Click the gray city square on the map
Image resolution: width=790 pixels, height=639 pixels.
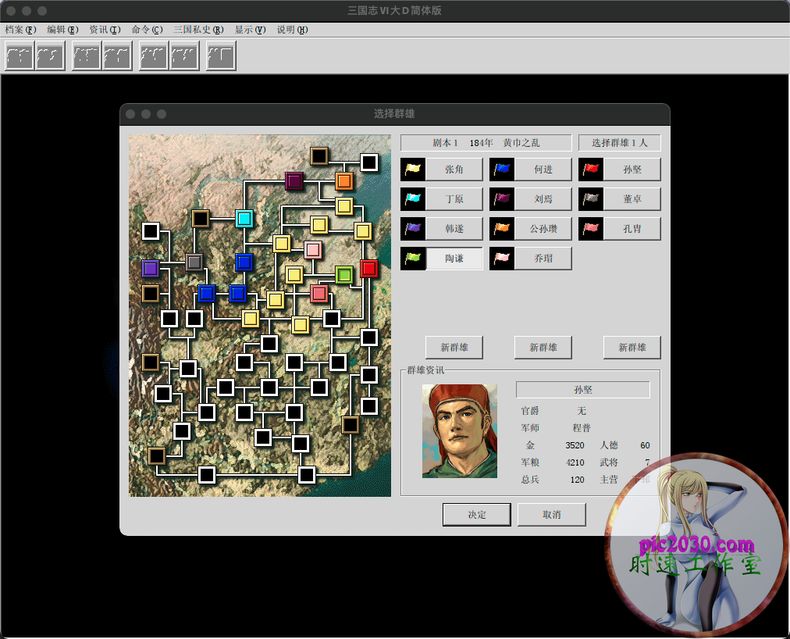(194, 262)
